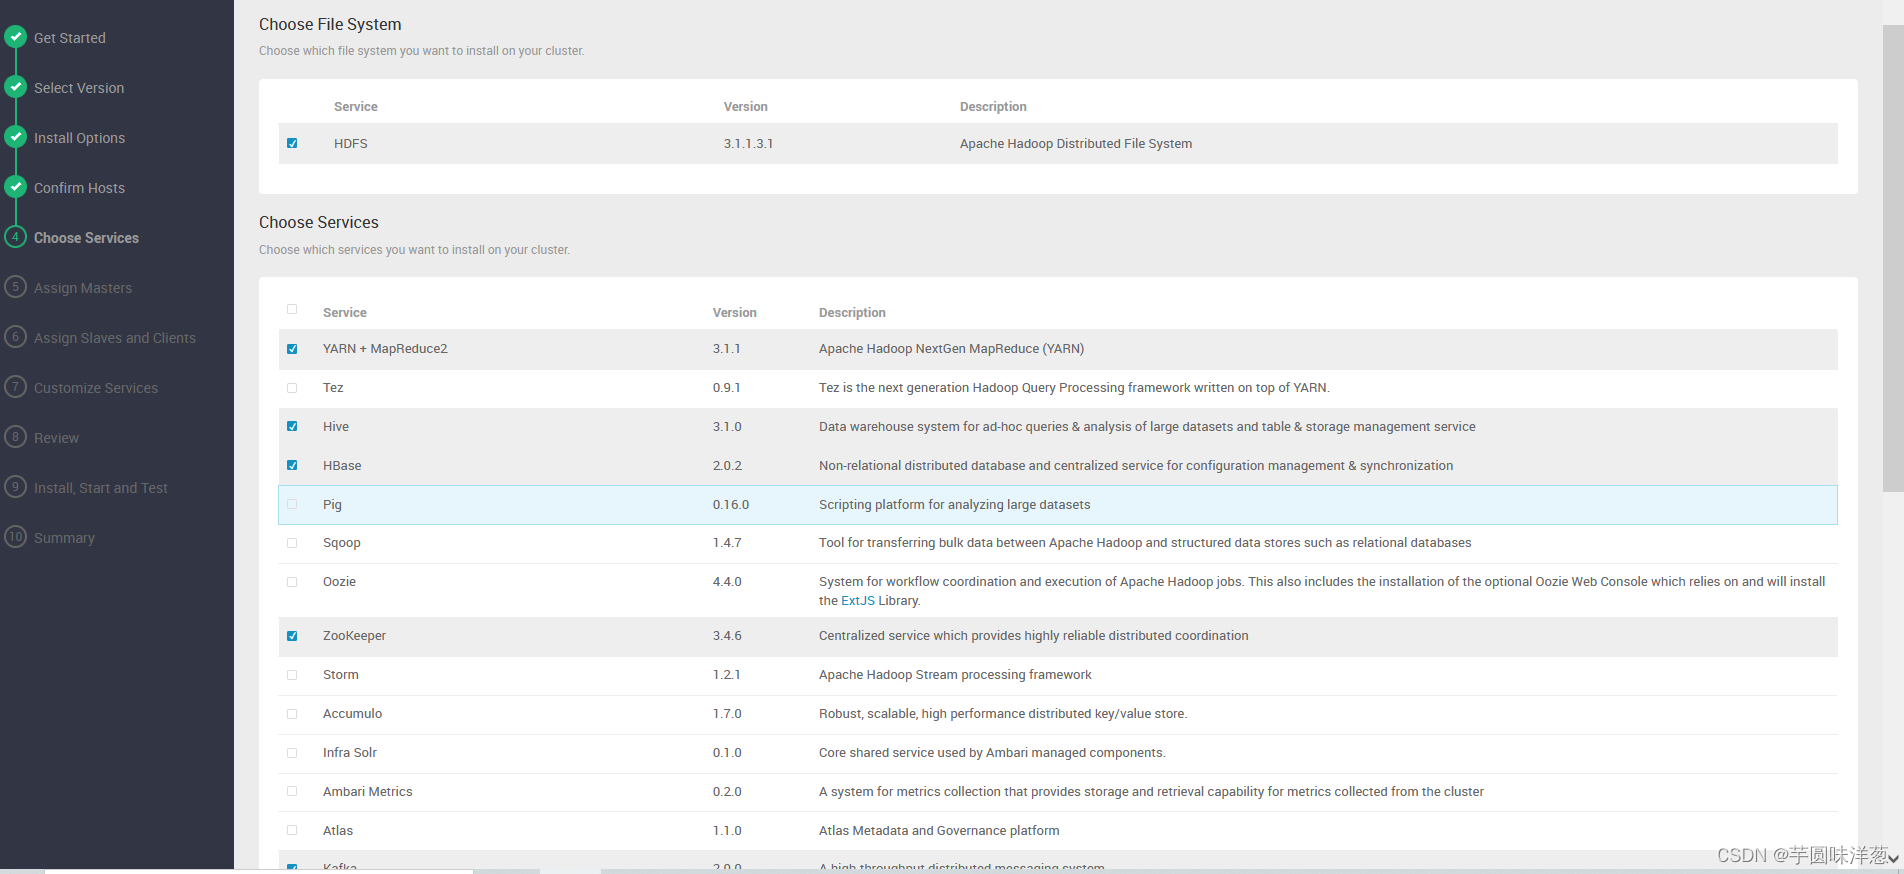Click 'Apache Hadoop Distributed File System' description

point(1076,144)
